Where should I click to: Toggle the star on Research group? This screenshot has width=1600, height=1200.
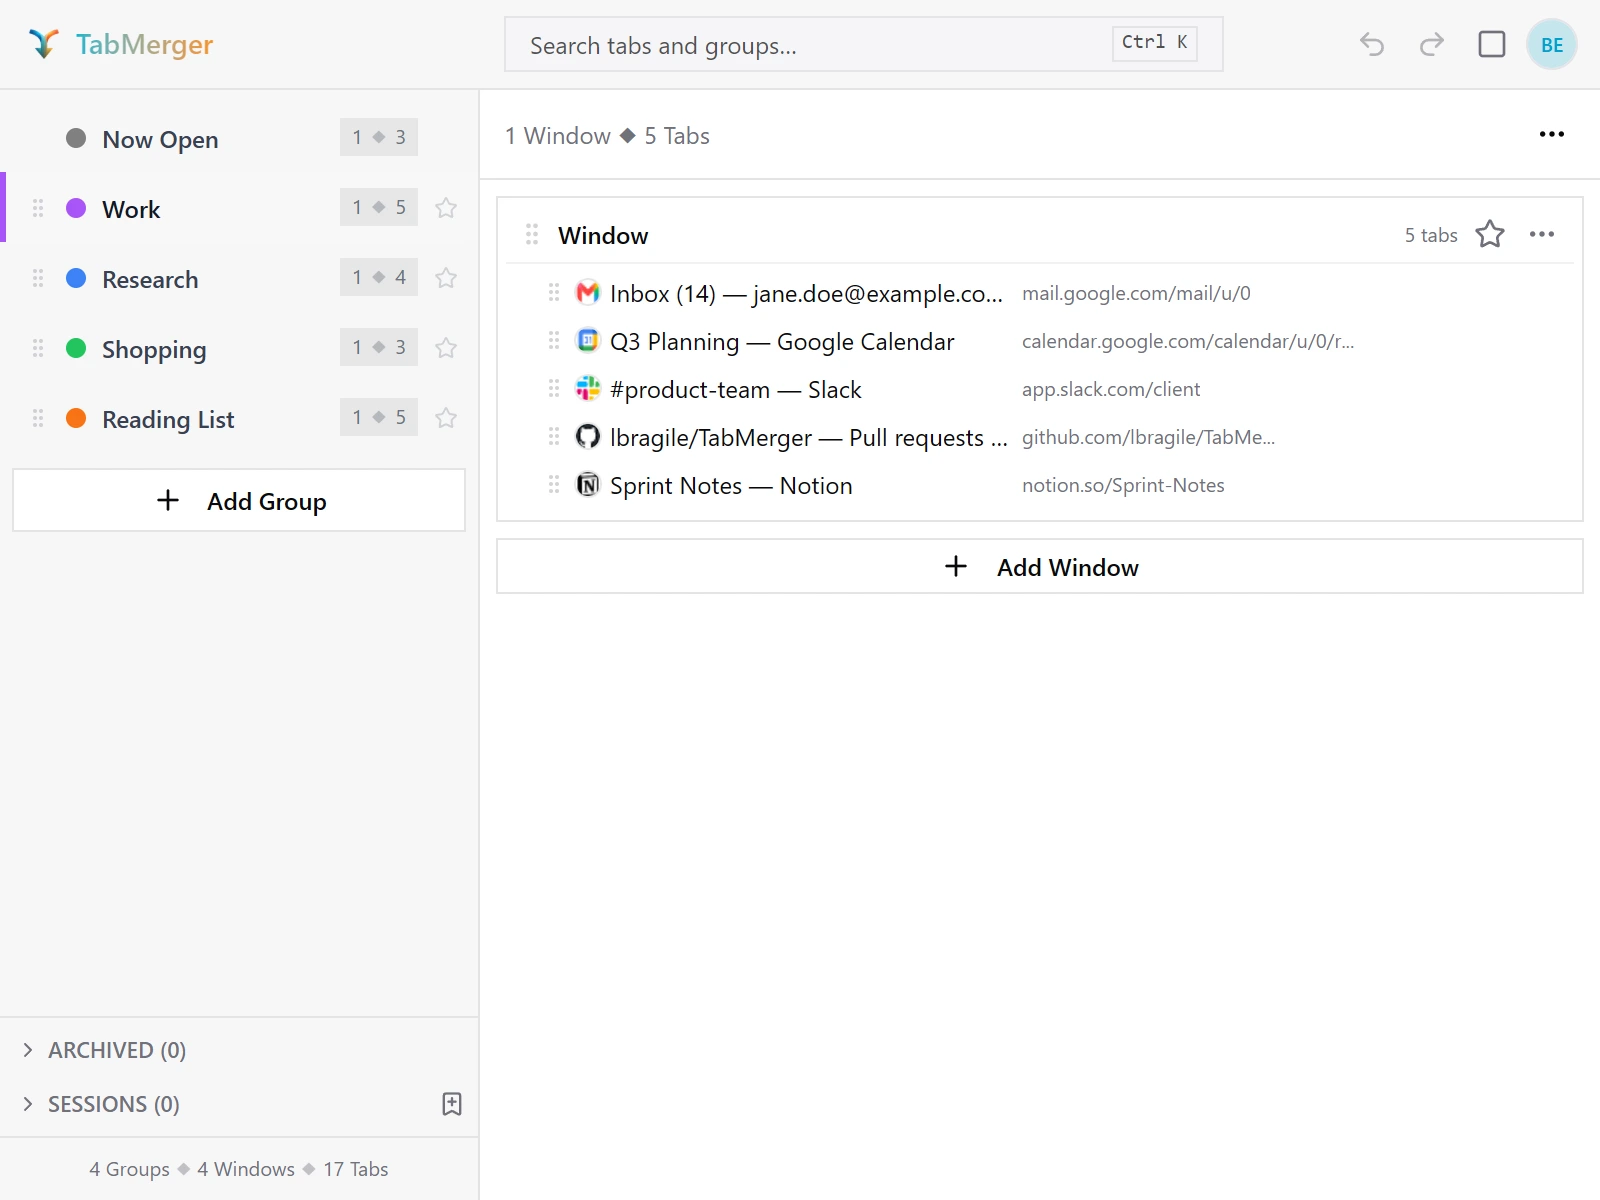pyautogui.click(x=446, y=278)
